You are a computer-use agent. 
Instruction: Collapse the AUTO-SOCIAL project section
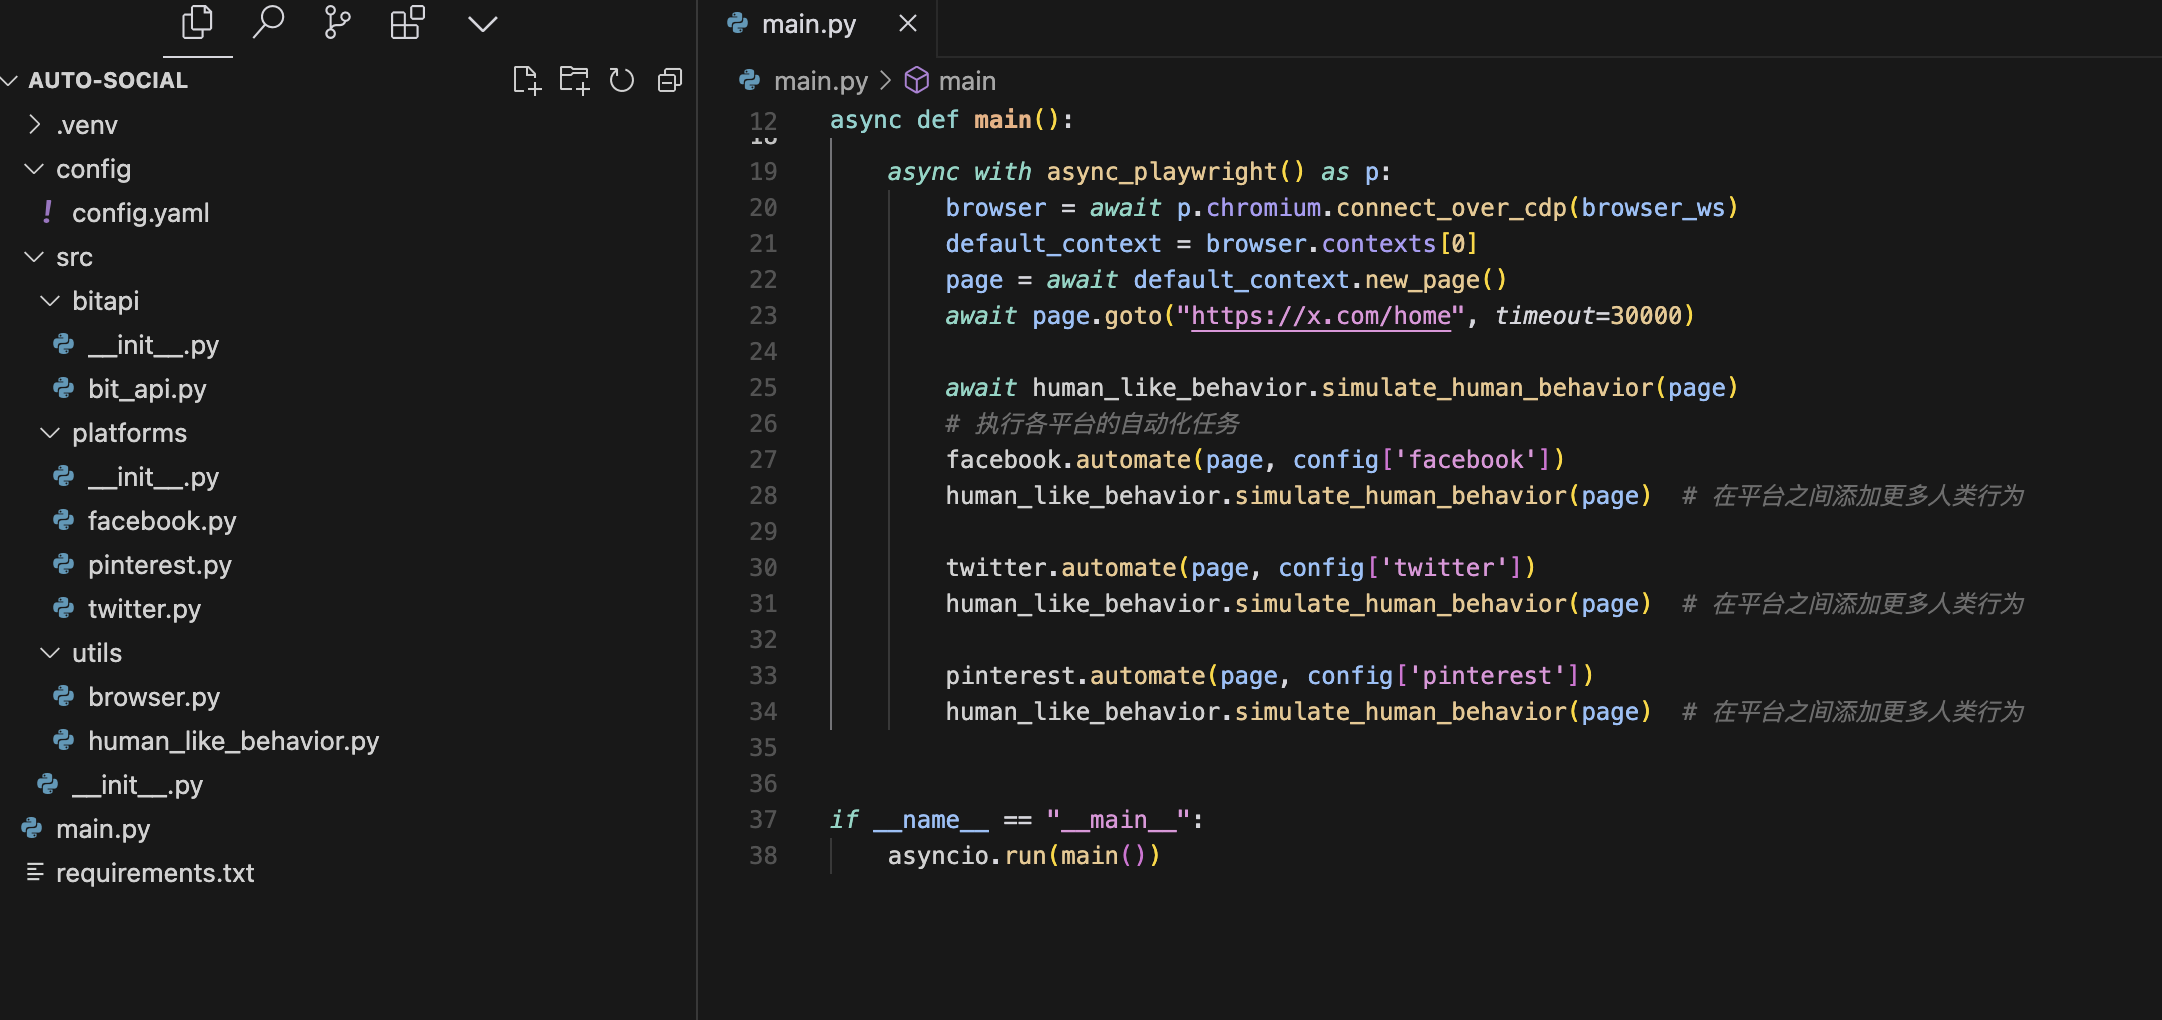tap(107, 80)
